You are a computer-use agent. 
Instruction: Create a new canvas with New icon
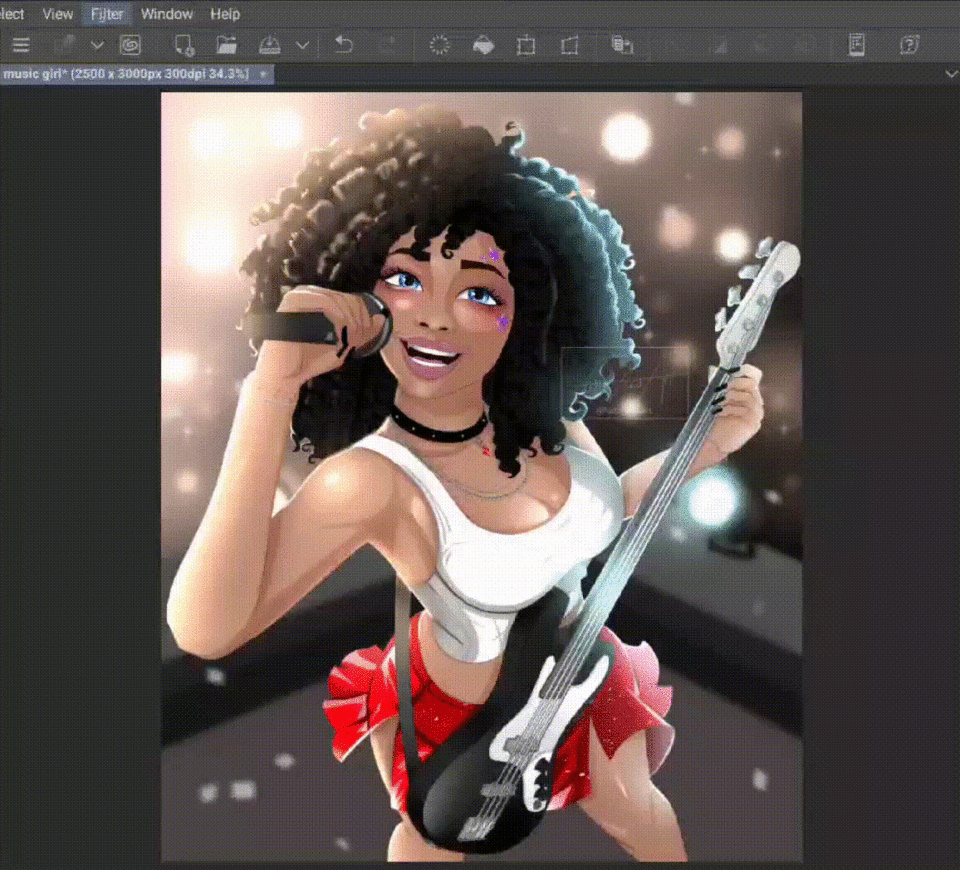coord(184,45)
